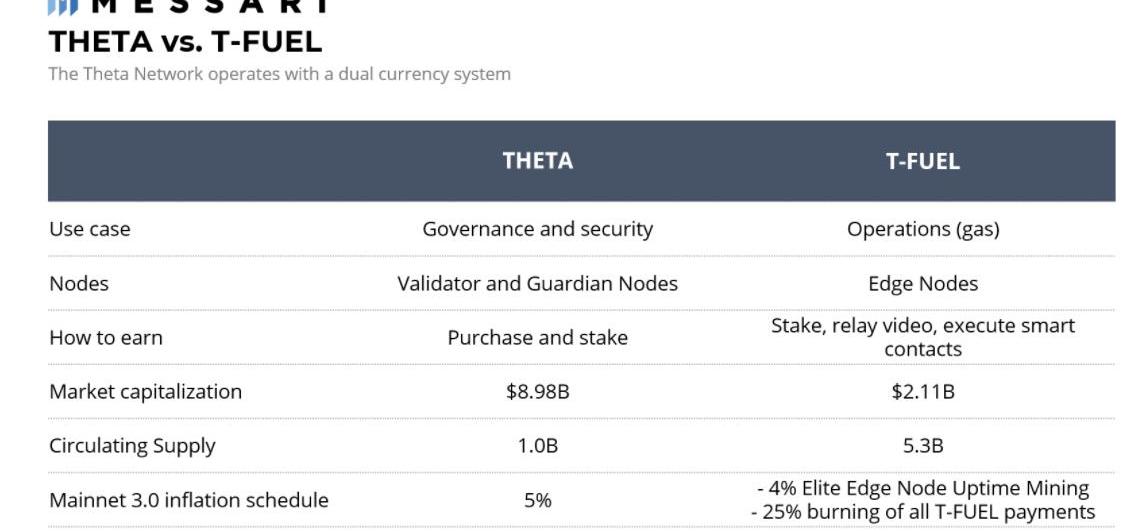Select the THETA column header
The image size is (1144, 532).
(538, 161)
